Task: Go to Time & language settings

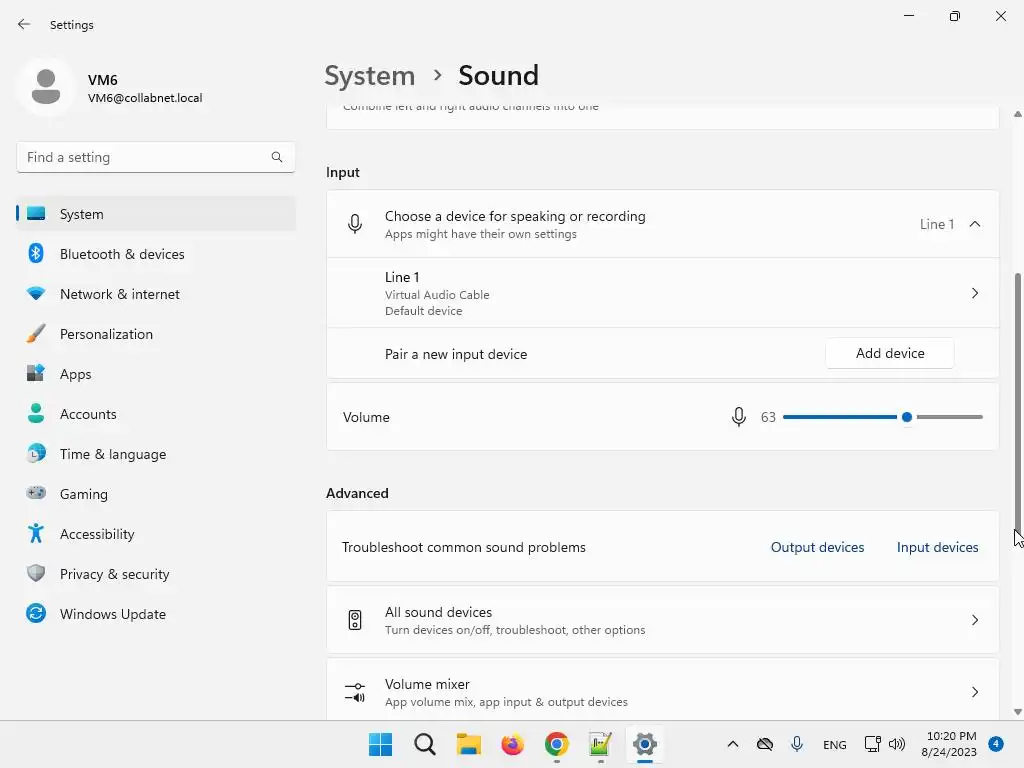Action: 113,454
